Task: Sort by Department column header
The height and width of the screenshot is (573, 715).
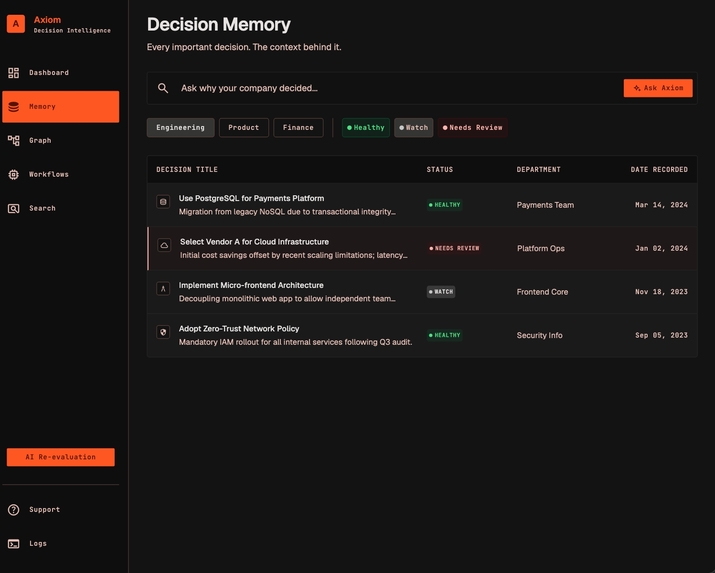Action: (539, 170)
